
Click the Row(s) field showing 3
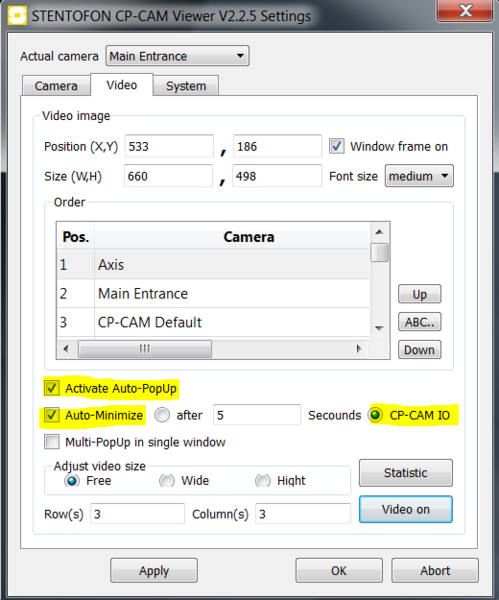pos(137,514)
